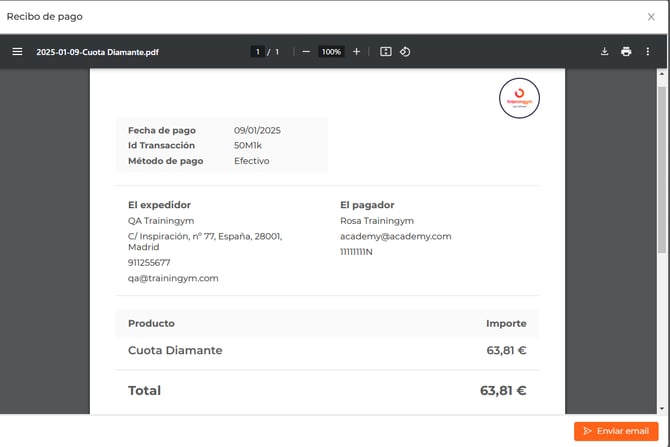Click the fit to page icon
Screen dimensions: 670x447
pos(385,52)
